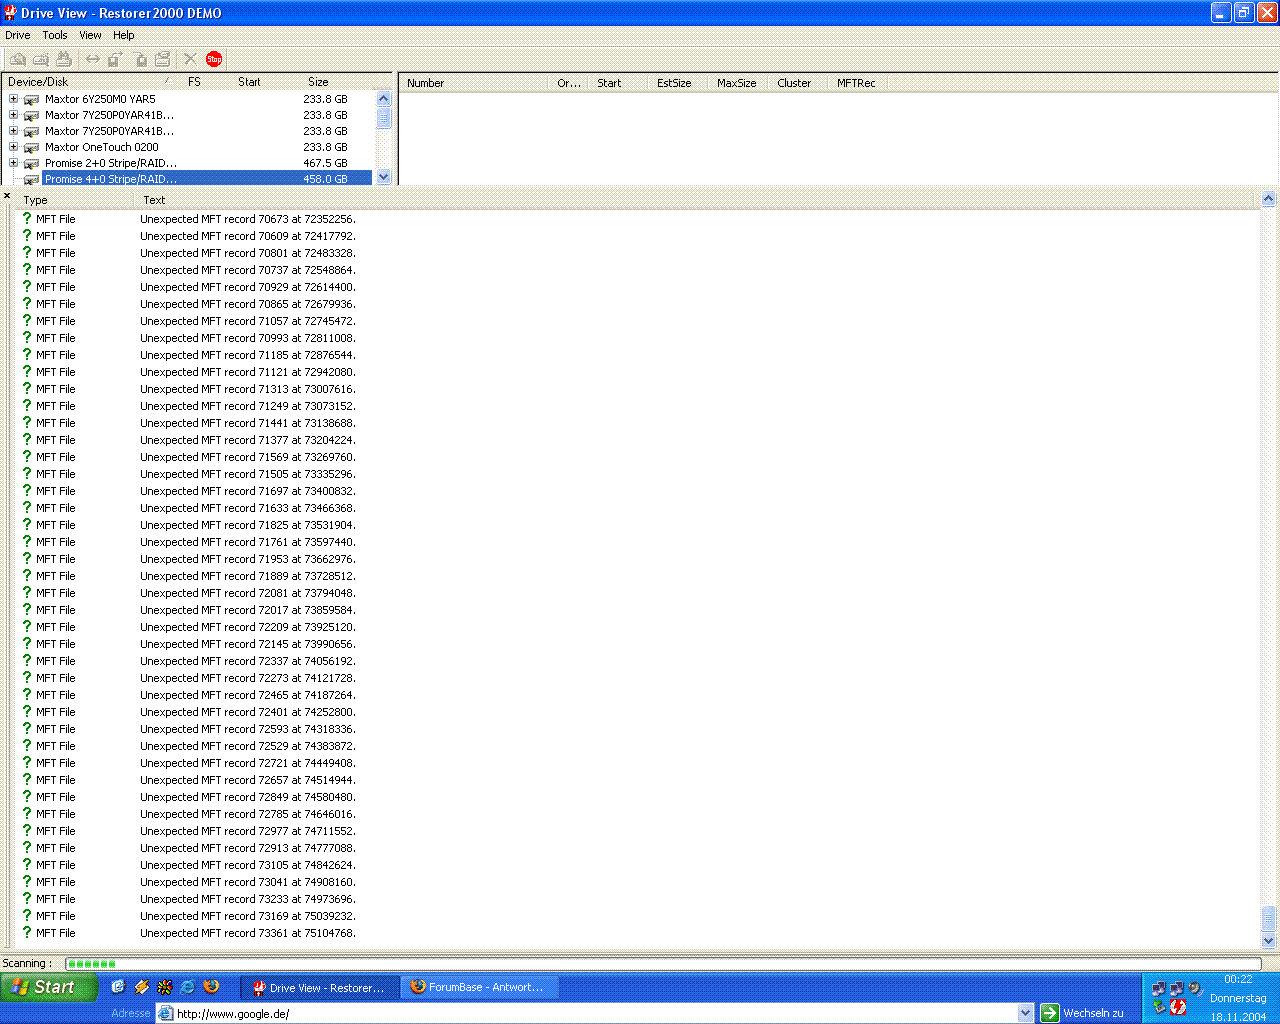Click 467.5 GB size of Promise 2+0

325,163
